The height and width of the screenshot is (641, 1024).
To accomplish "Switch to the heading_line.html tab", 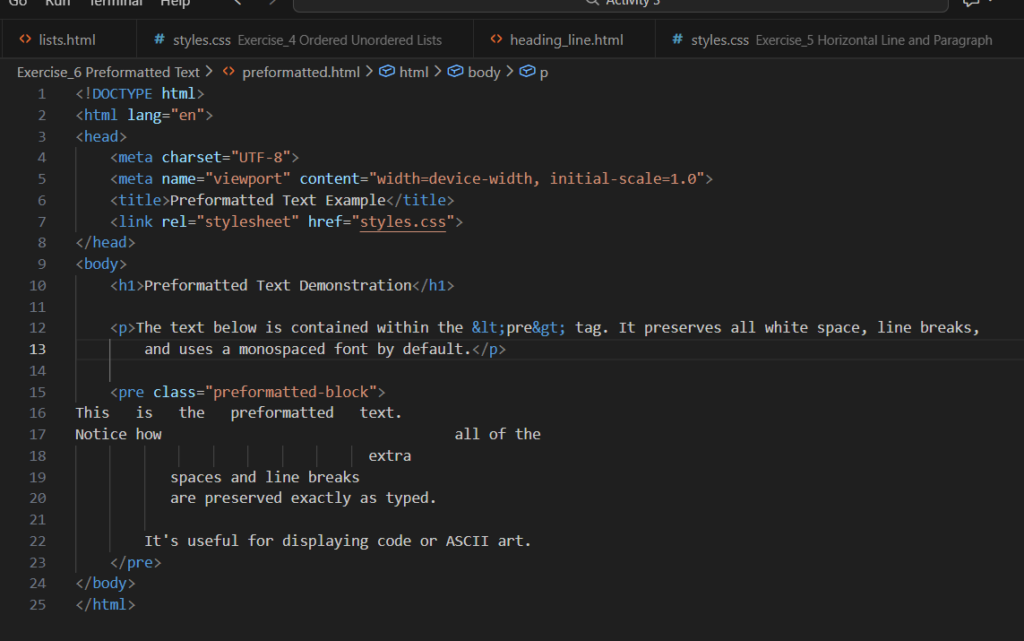I will [x=566, y=40].
